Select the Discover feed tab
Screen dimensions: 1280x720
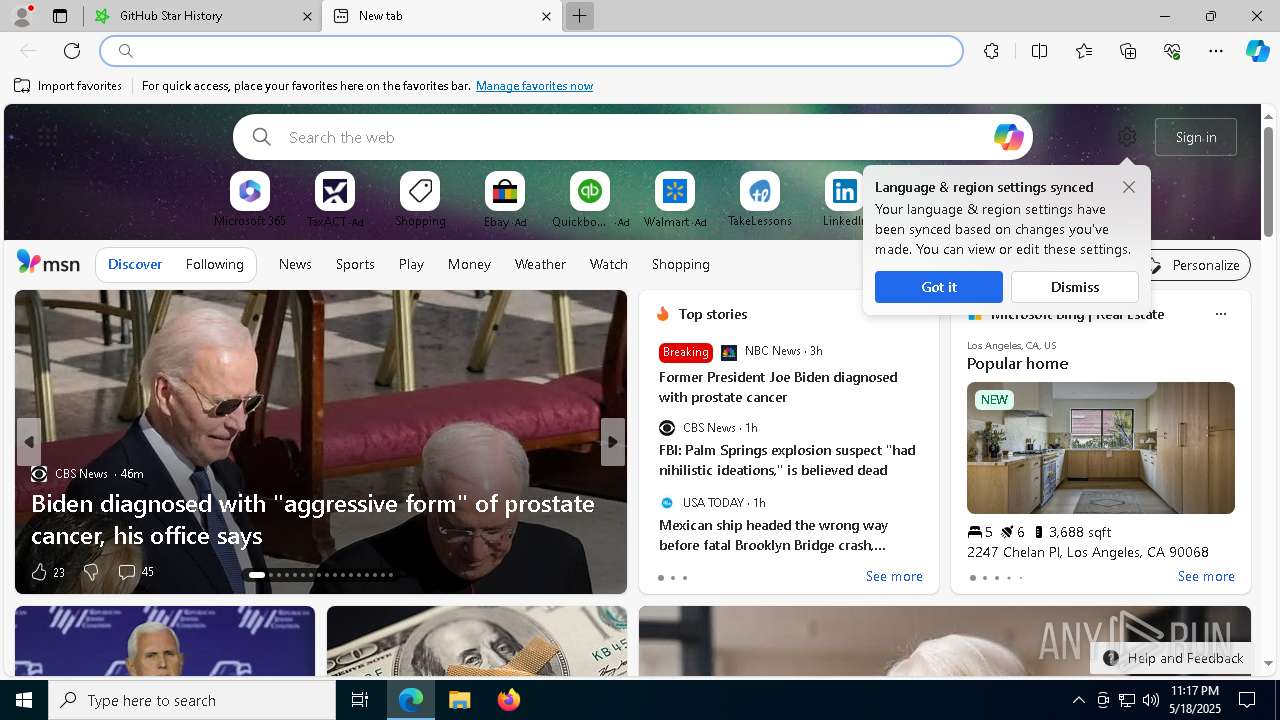[x=135, y=264]
